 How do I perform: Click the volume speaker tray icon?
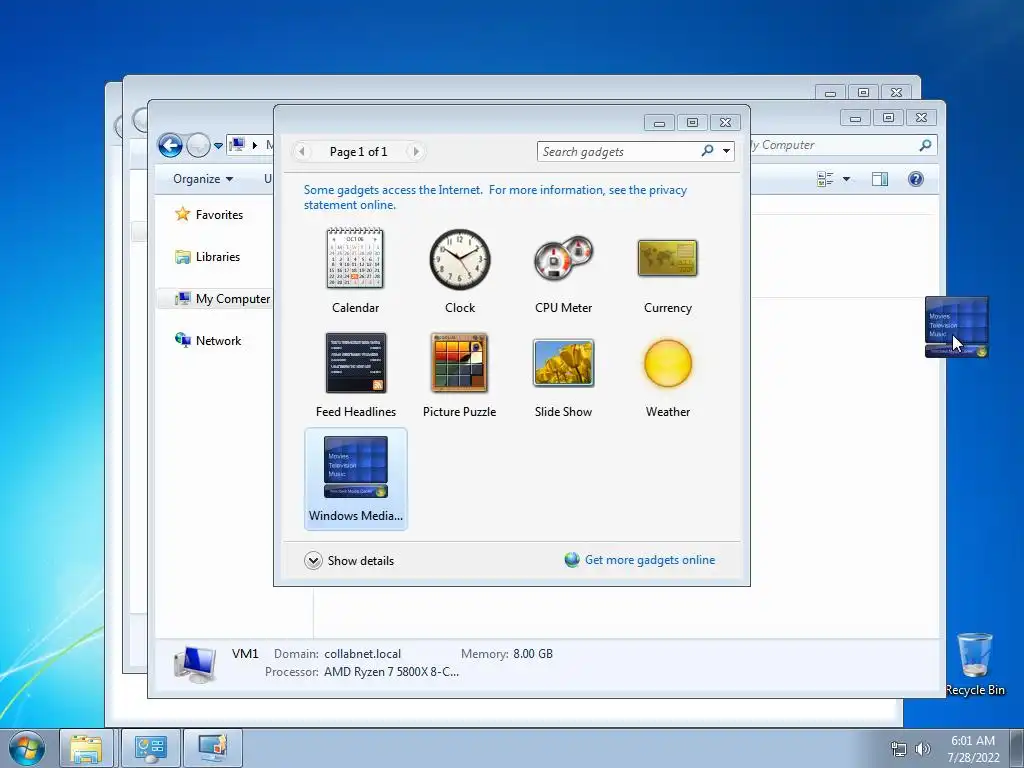point(922,749)
